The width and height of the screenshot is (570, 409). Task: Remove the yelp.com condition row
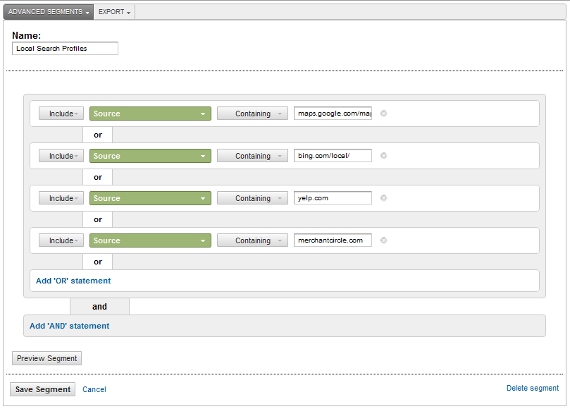pos(384,198)
